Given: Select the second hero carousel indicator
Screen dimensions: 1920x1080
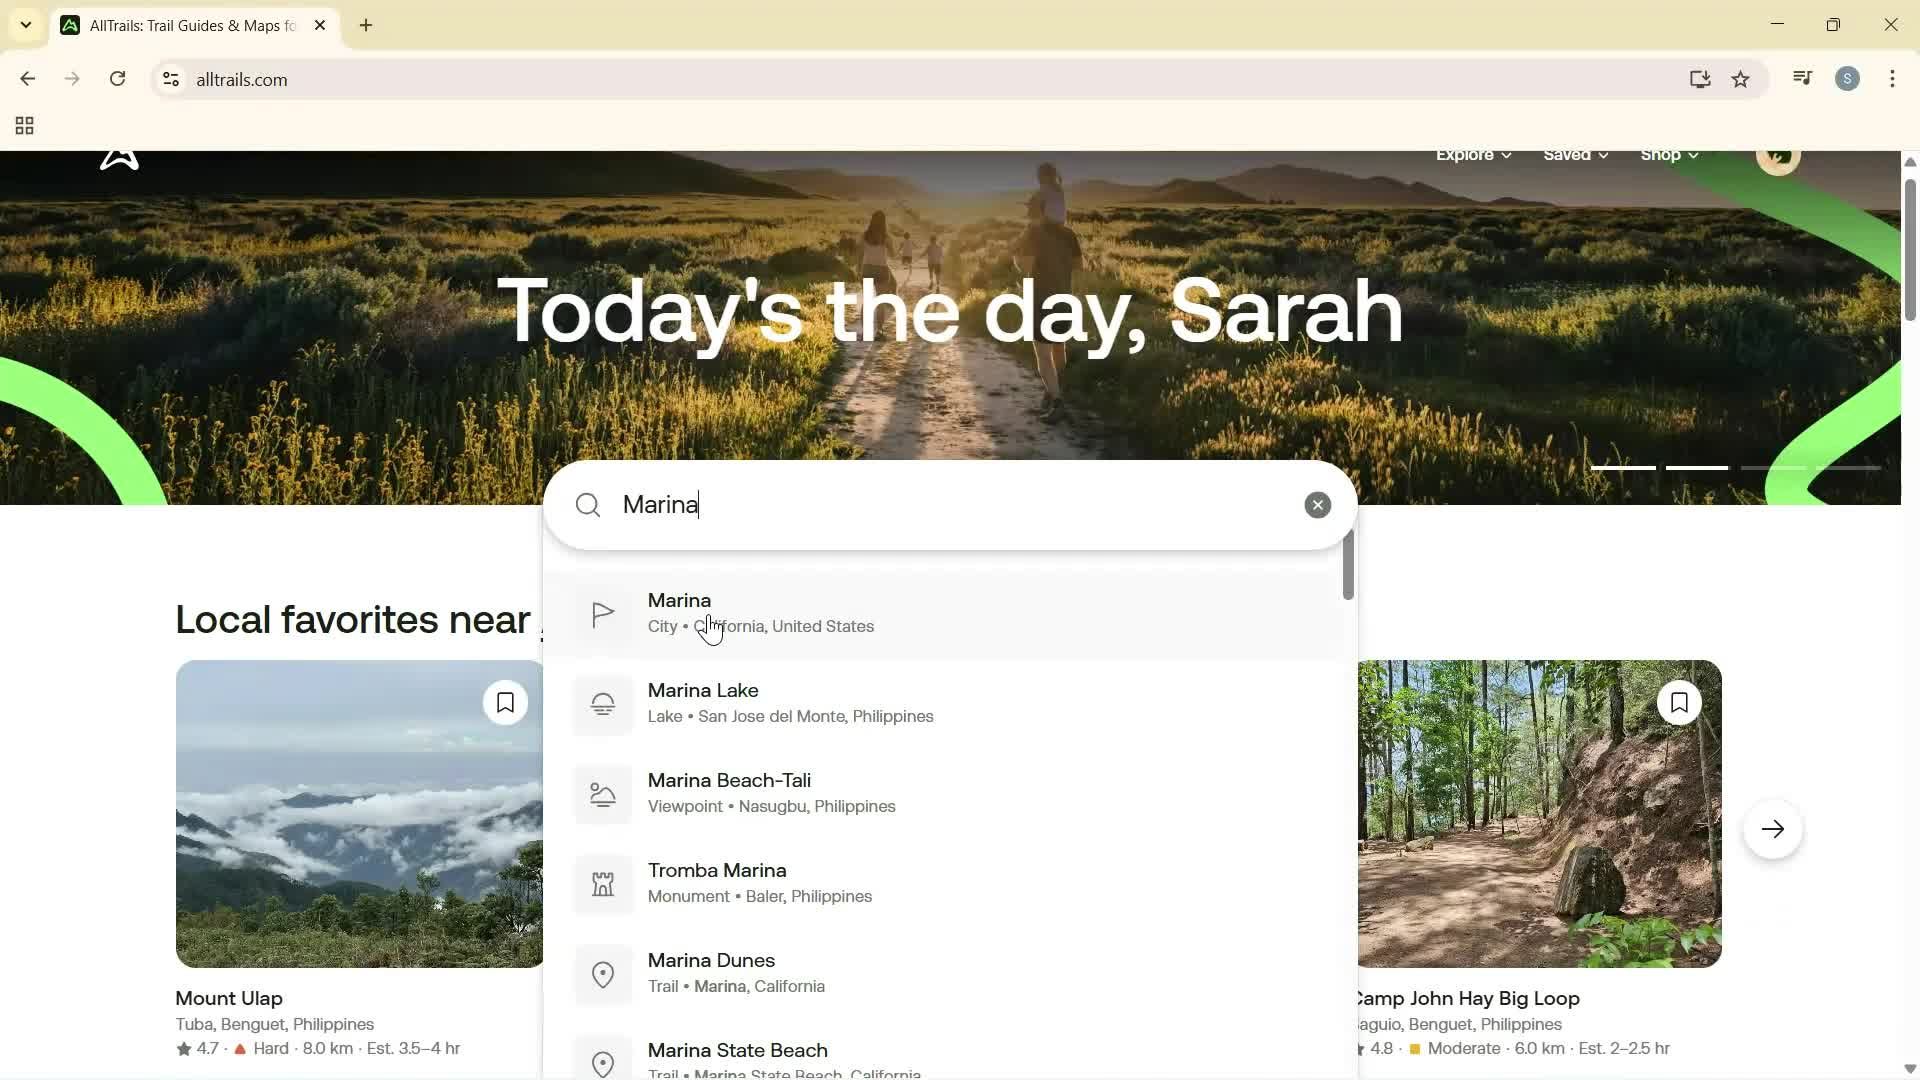Looking at the screenshot, I should [x=1696, y=467].
